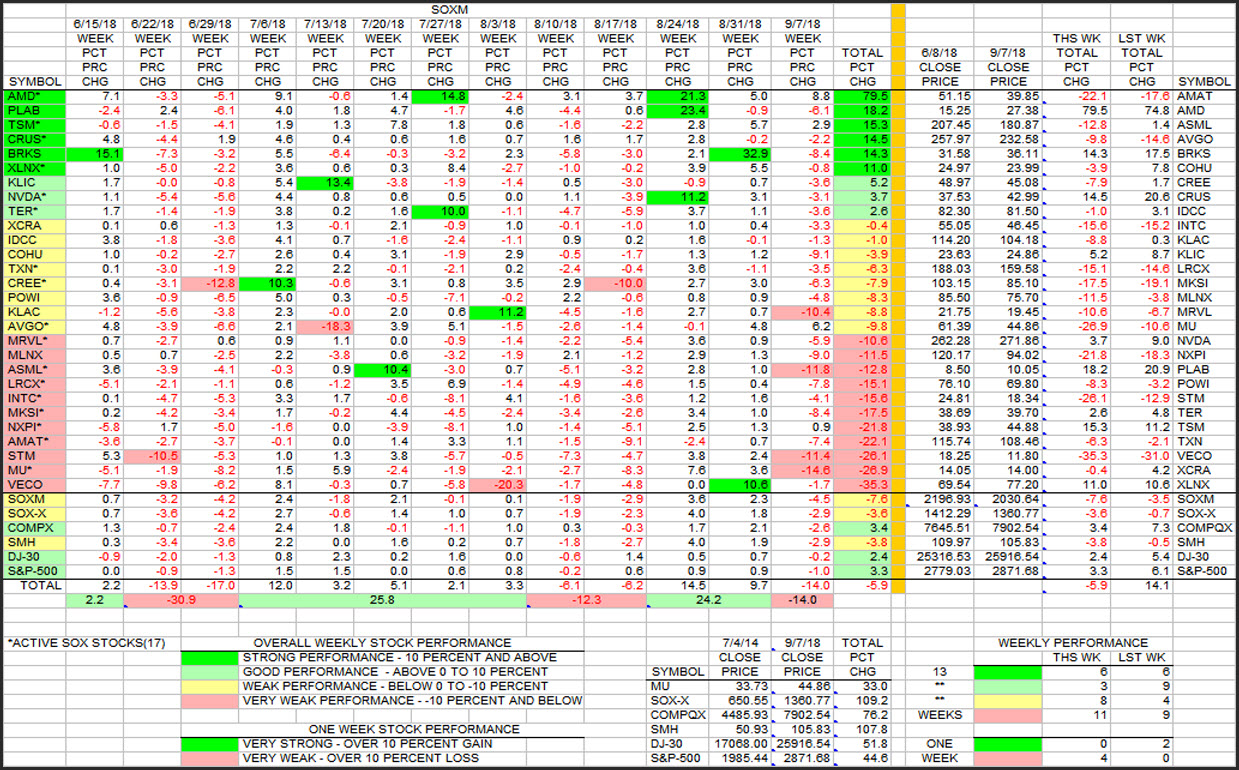1239x770 pixels.
Task: Select the 7/13/18 week column header
Action: 327,23
